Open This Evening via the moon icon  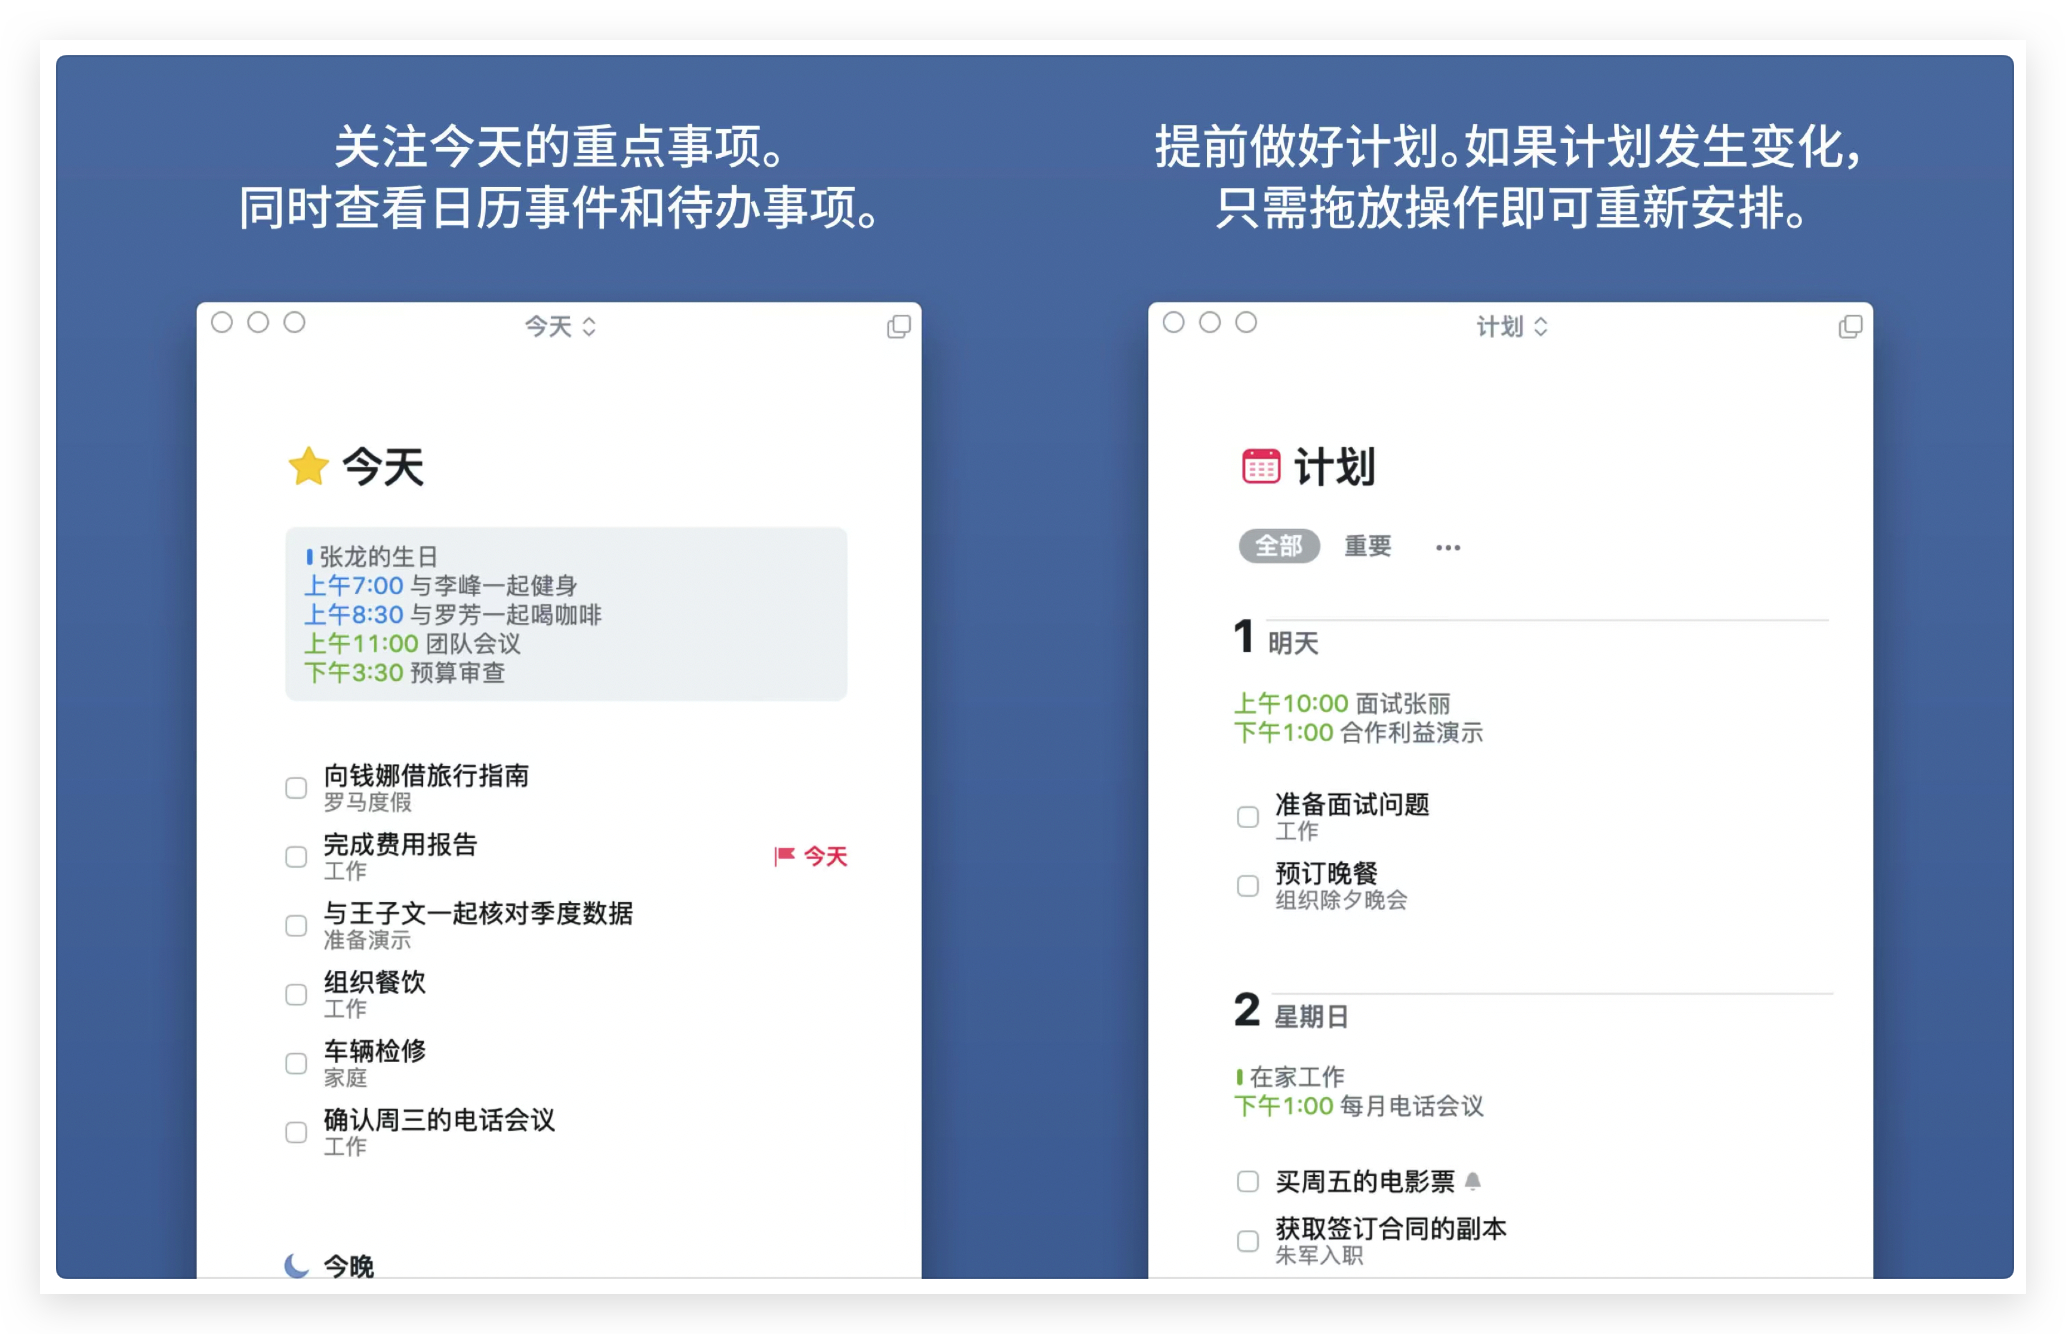(x=297, y=1265)
